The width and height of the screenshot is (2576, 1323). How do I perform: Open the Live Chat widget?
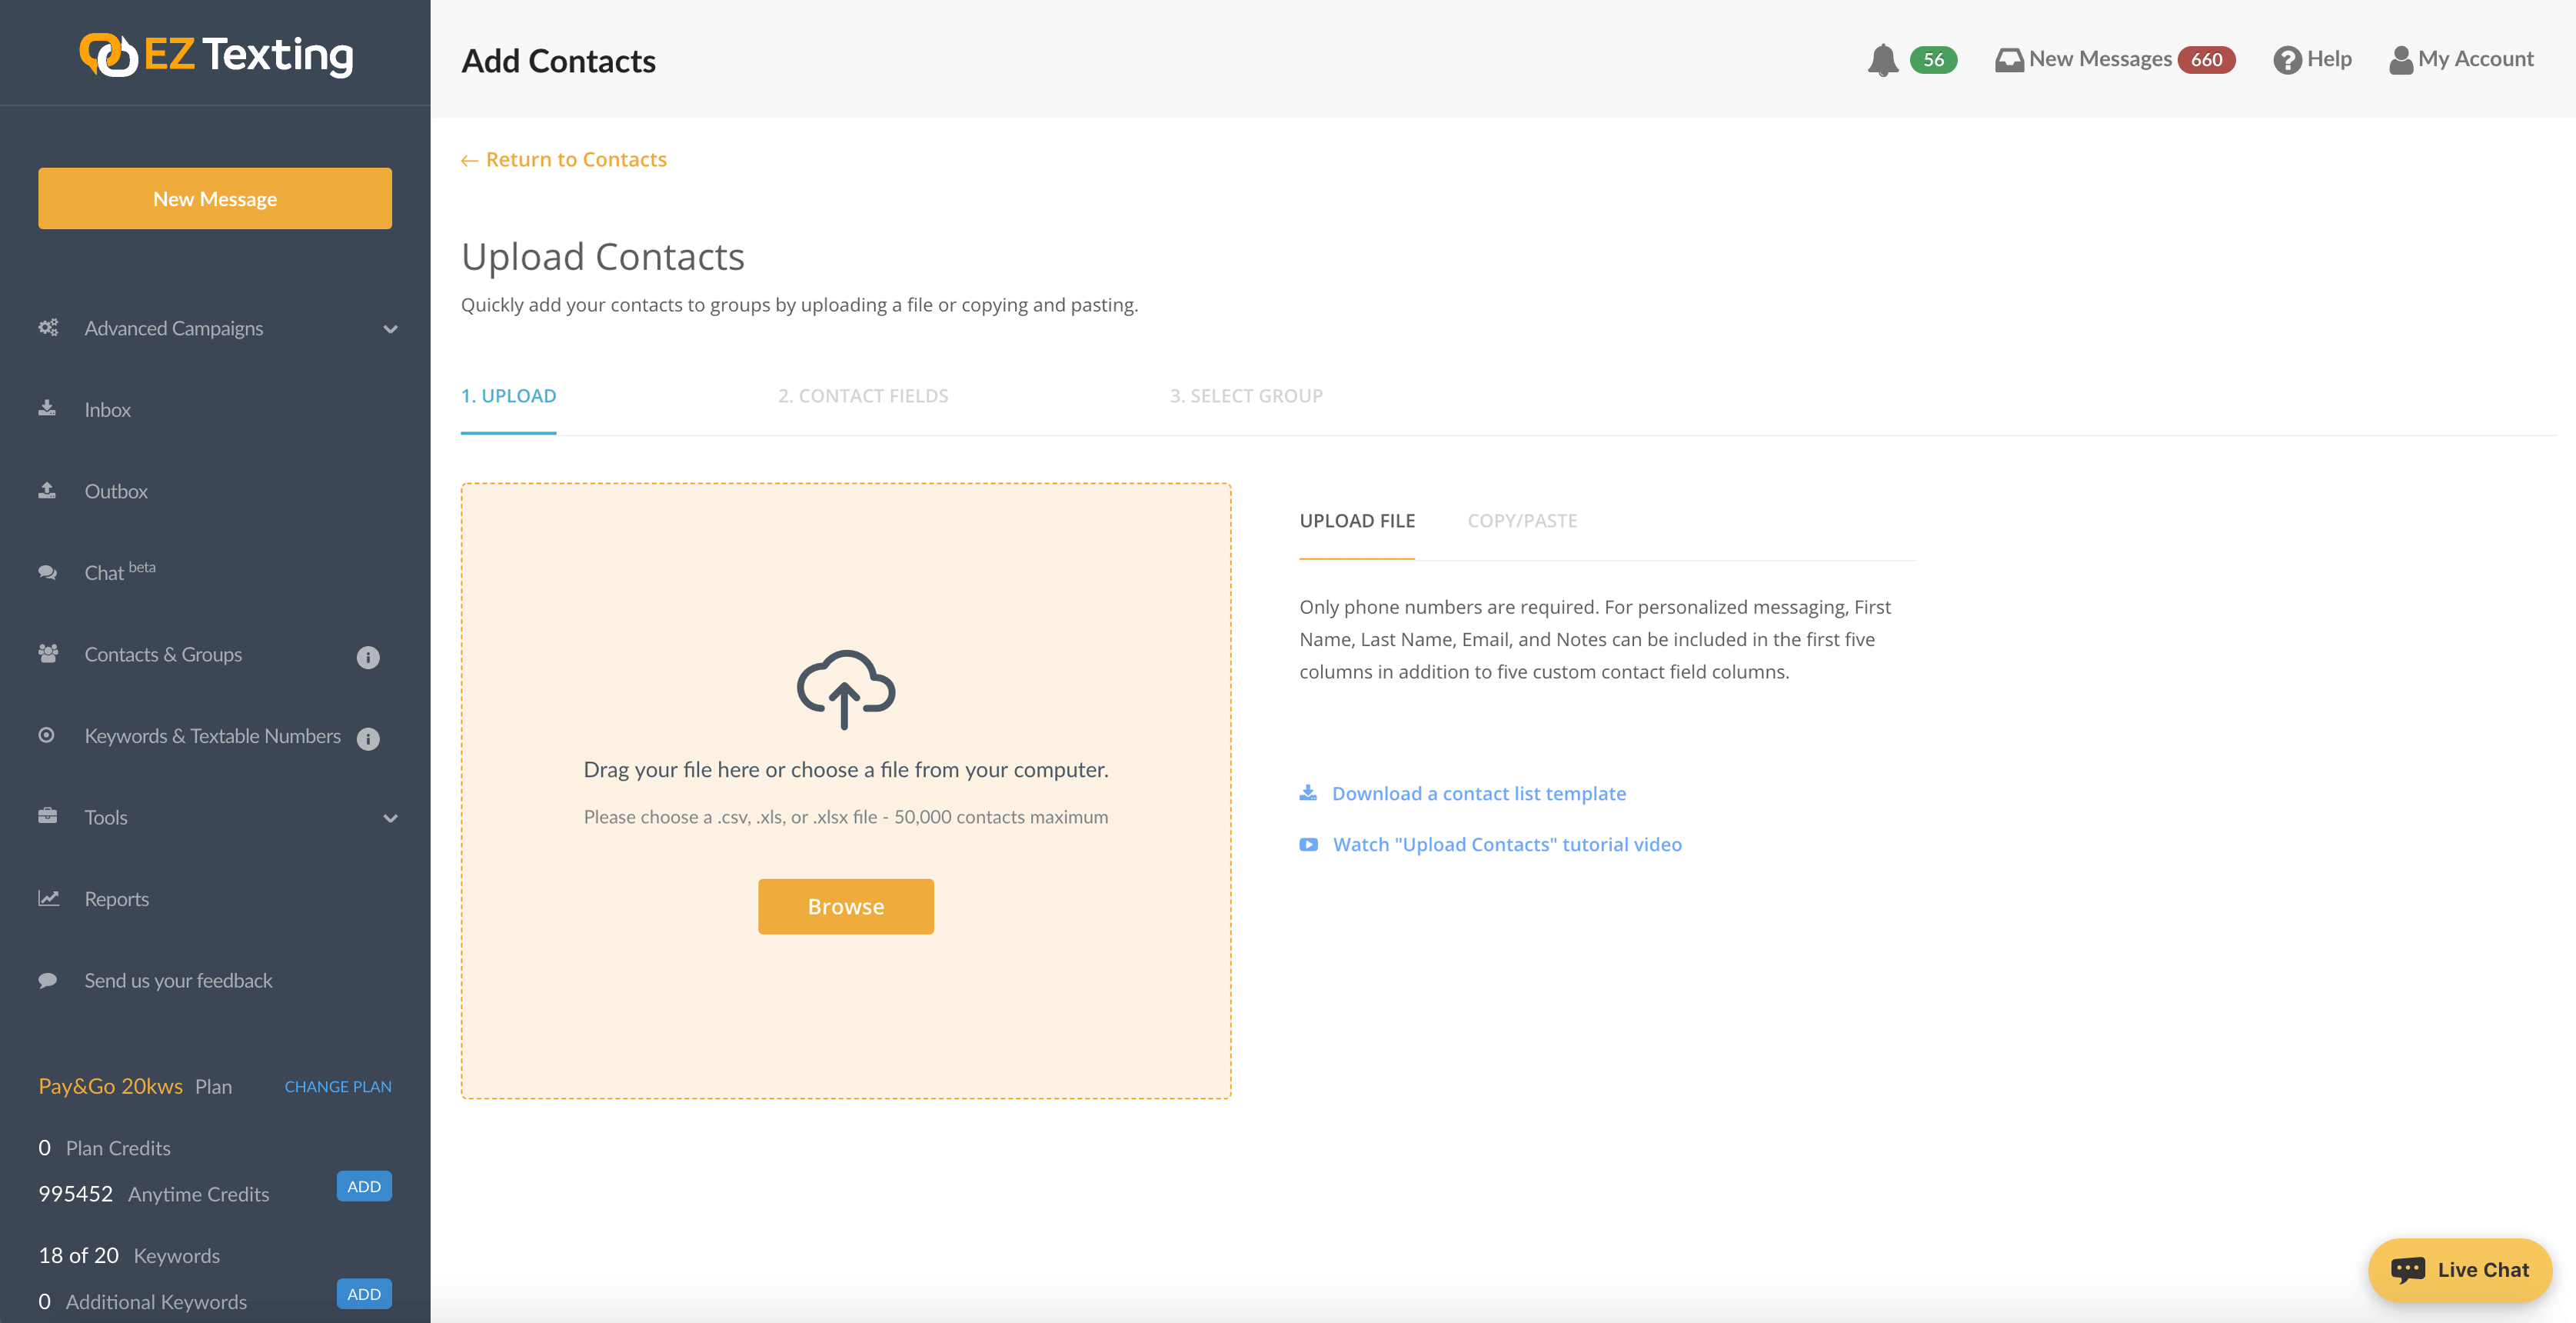click(2459, 1269)
